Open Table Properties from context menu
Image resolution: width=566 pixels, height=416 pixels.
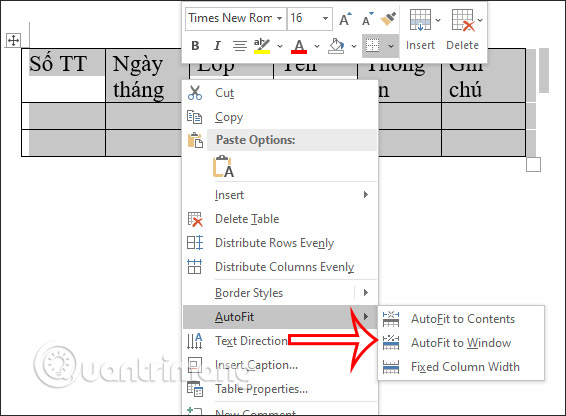(280, 389)
